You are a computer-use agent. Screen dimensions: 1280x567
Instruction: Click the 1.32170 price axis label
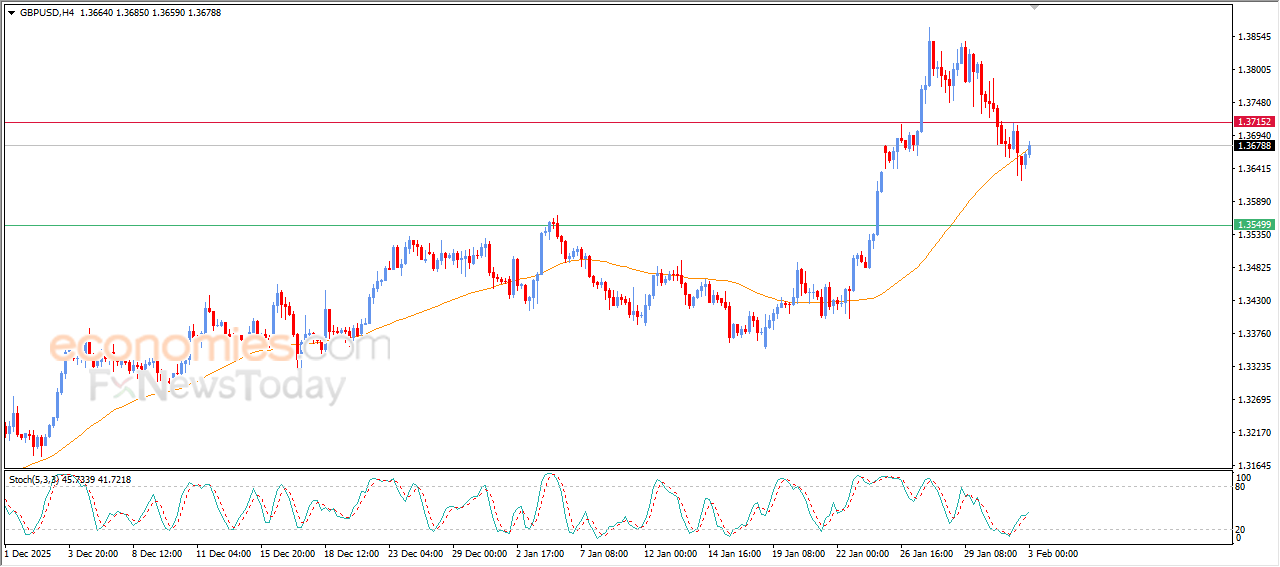coord(1254,433)
